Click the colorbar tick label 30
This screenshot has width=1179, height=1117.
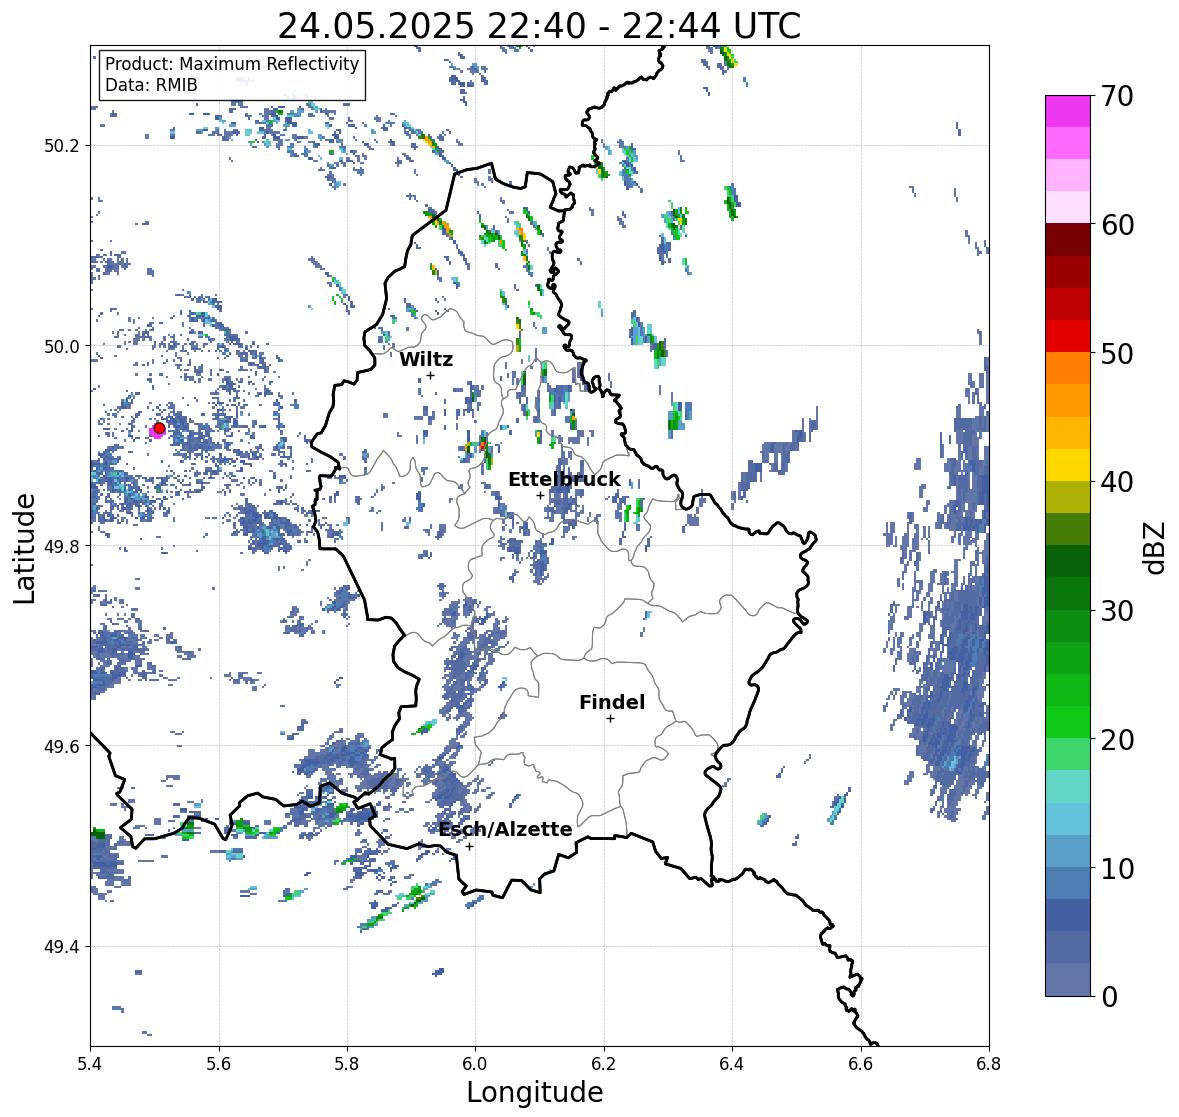point(1117,610)
